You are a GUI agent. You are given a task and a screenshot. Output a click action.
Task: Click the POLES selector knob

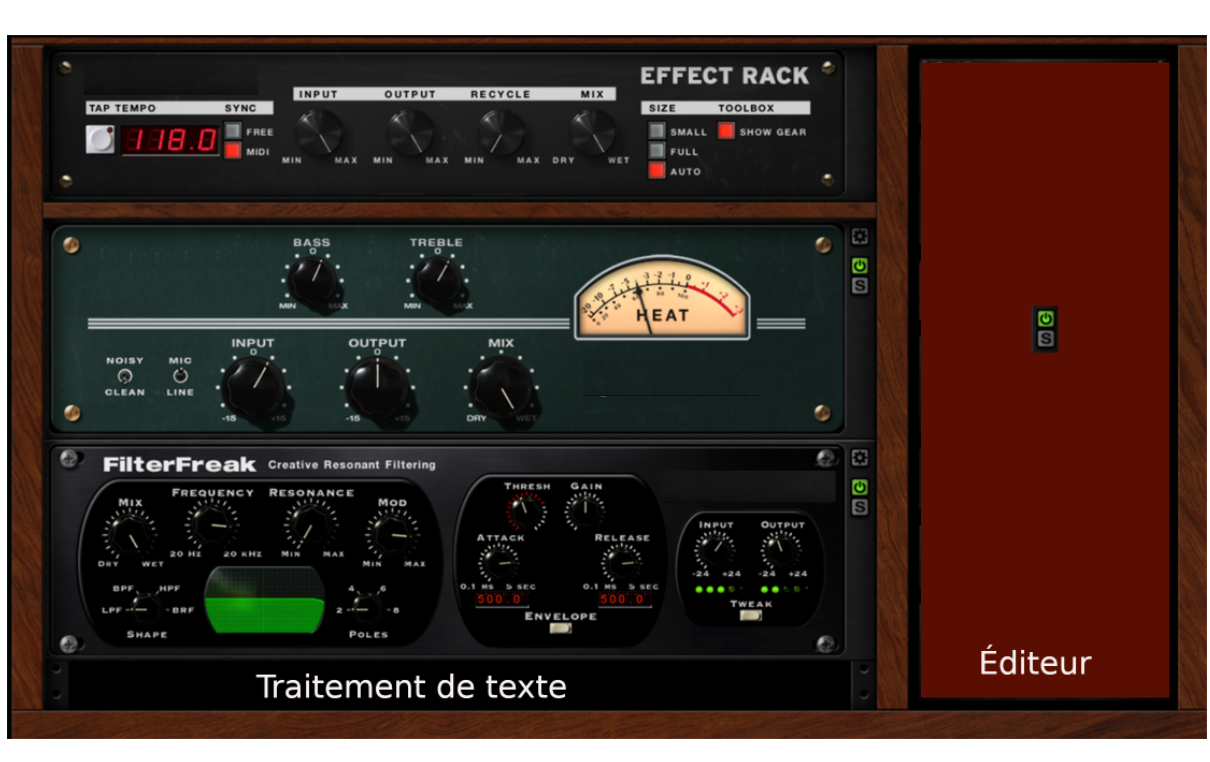(366, 607)
